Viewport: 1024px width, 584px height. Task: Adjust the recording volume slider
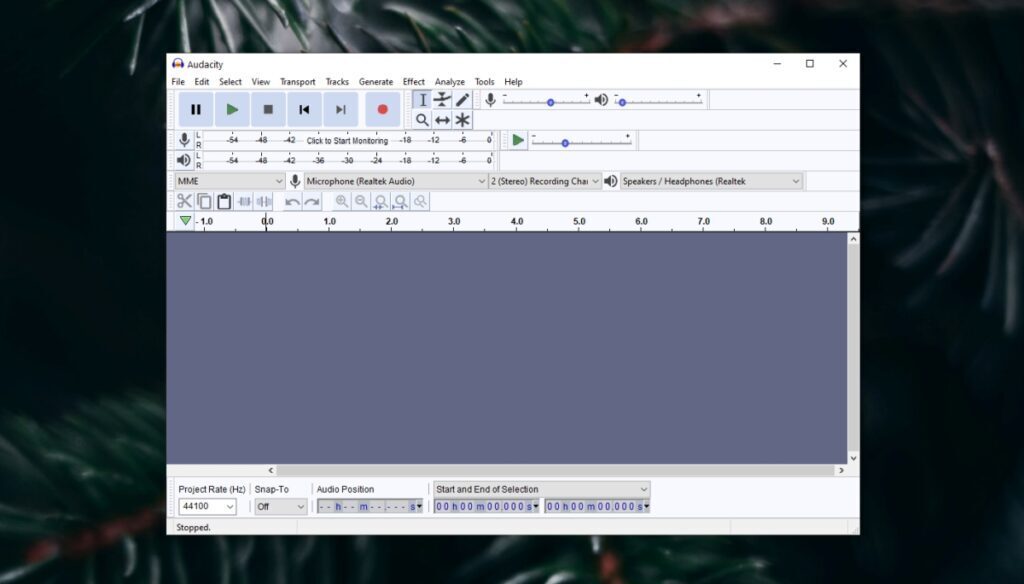pyautogui.click(x=552, y=99)
